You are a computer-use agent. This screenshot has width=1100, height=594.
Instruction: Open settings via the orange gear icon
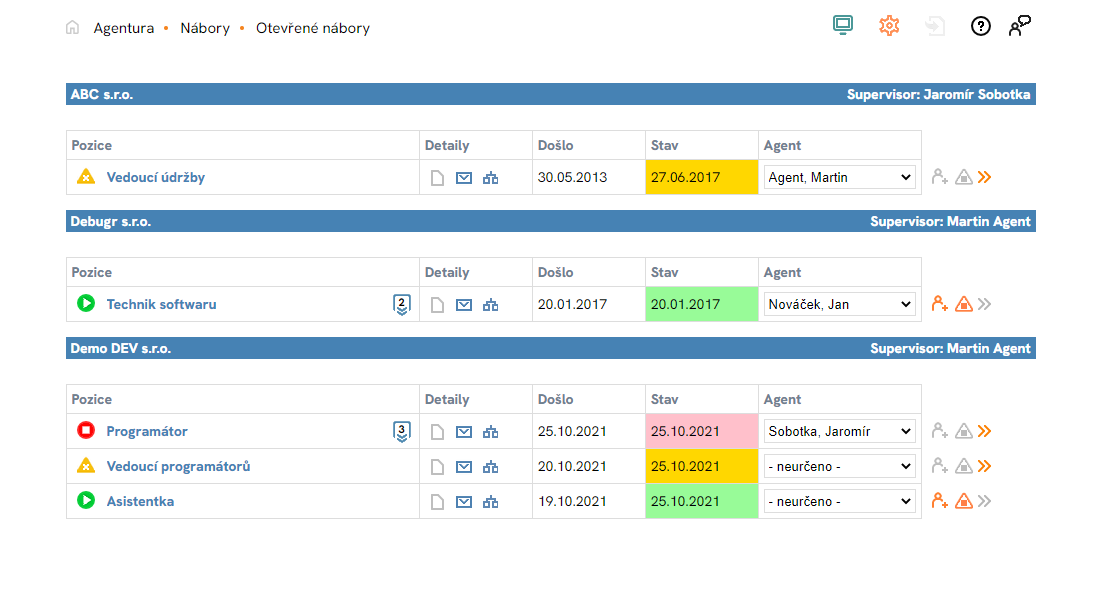(x=889, y=26)
